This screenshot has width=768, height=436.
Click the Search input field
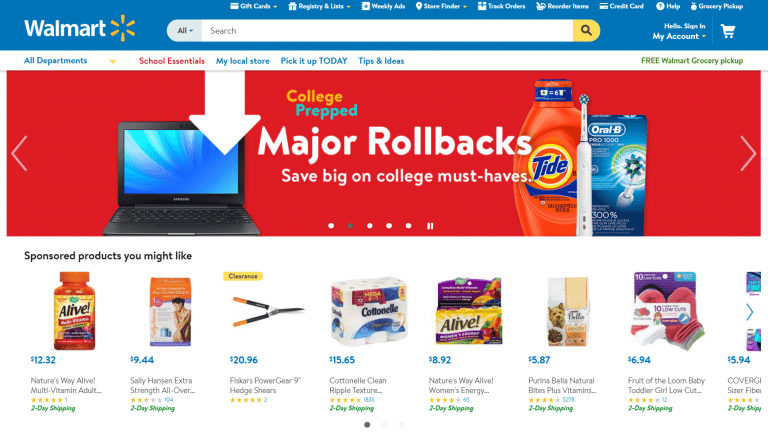click(x=387, y=30)
